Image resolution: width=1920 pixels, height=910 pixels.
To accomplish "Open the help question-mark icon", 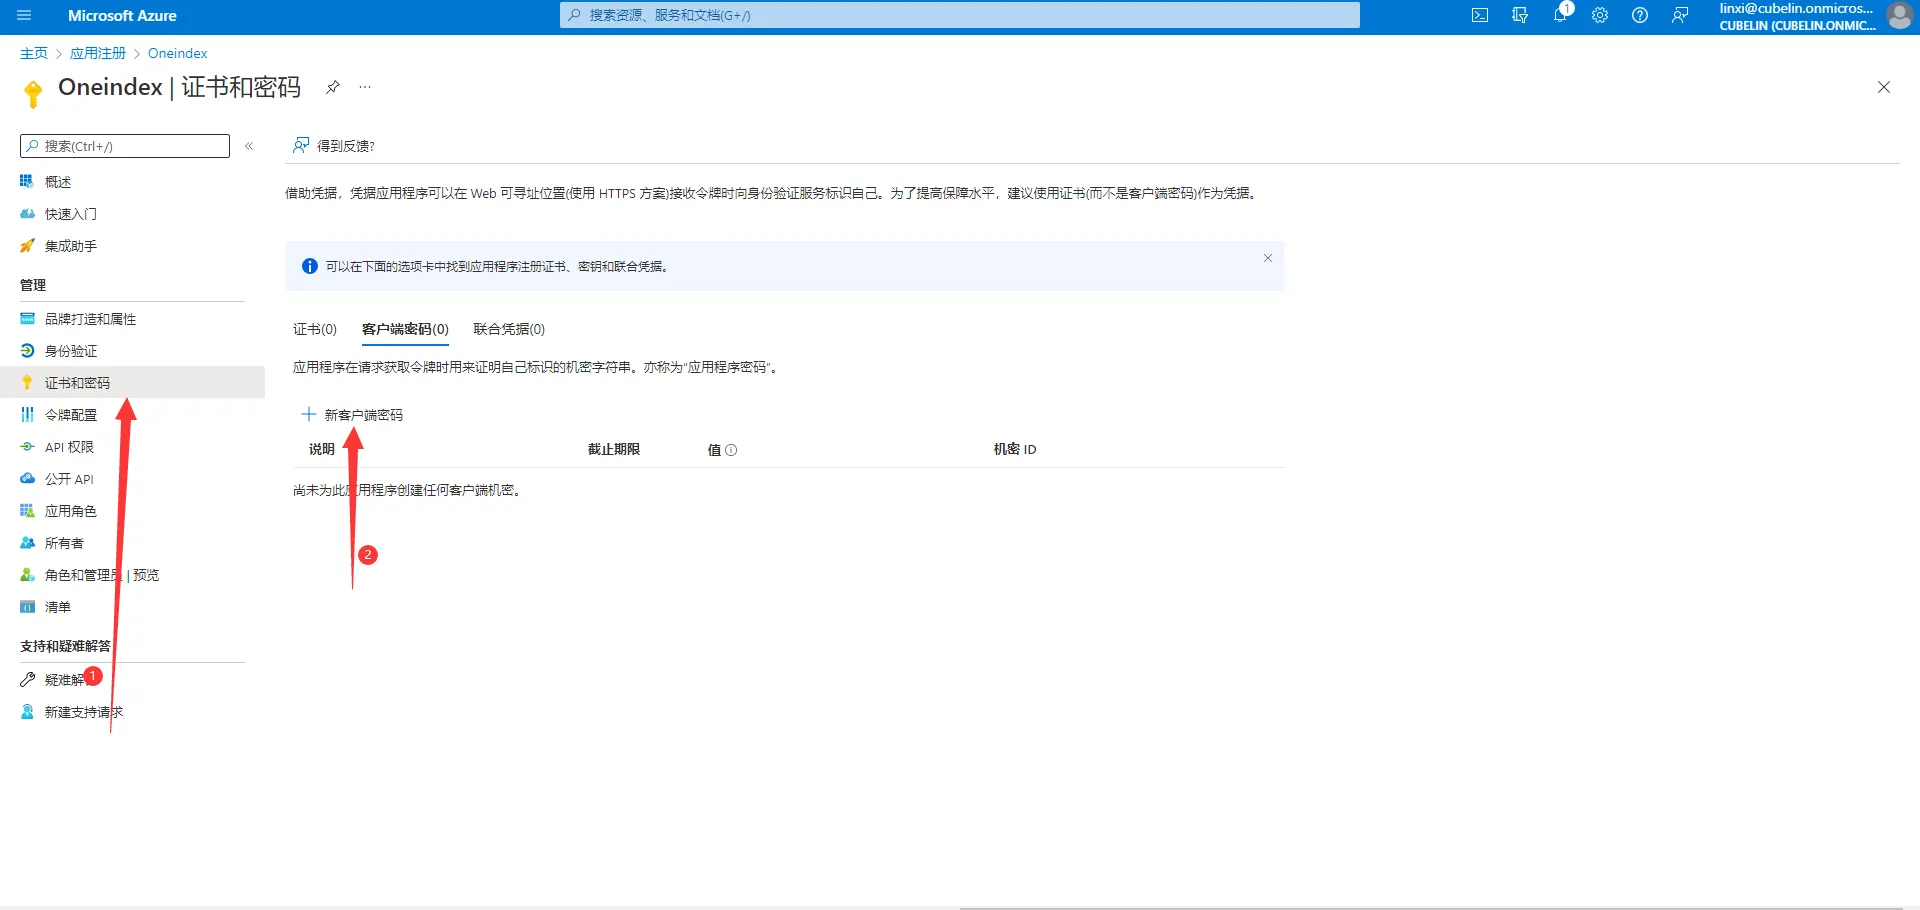I will coord(1639,15).
